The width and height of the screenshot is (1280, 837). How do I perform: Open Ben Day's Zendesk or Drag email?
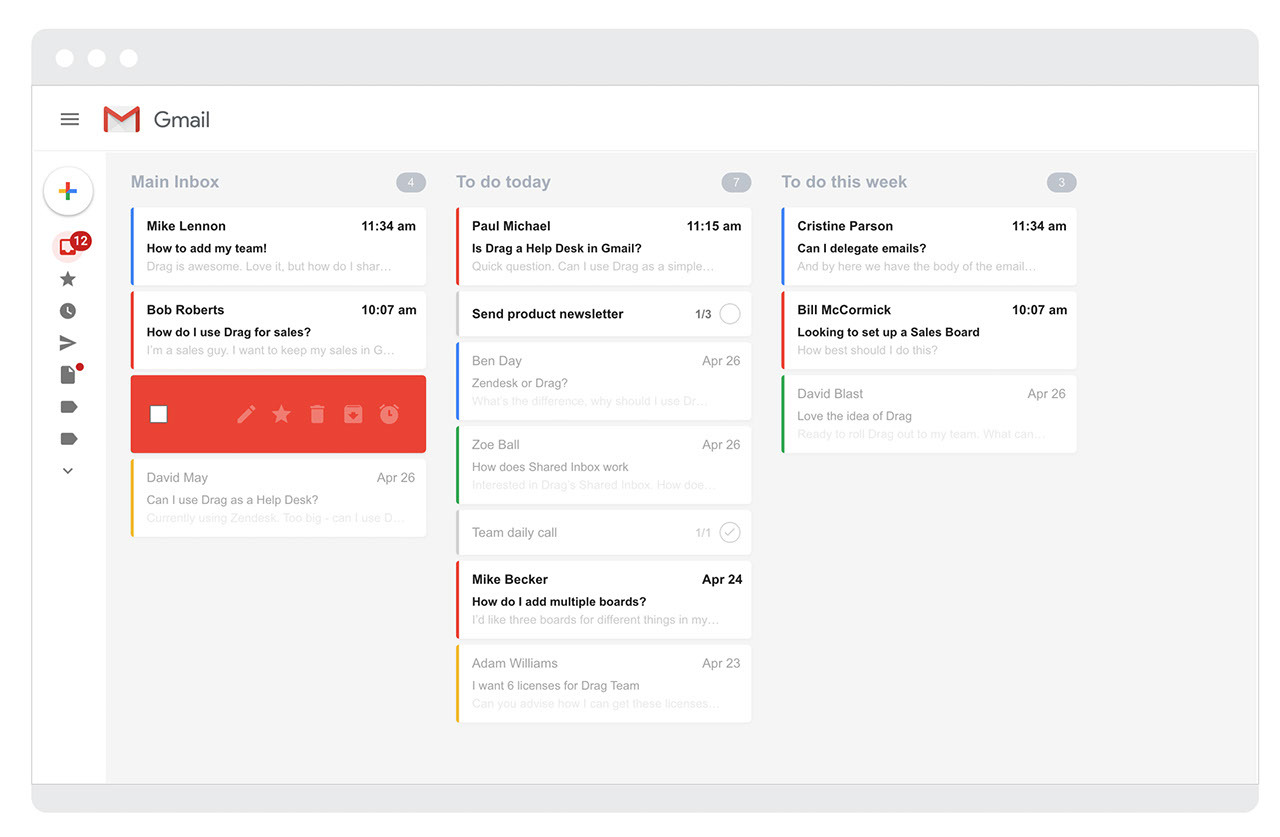[x=604, y=381]
